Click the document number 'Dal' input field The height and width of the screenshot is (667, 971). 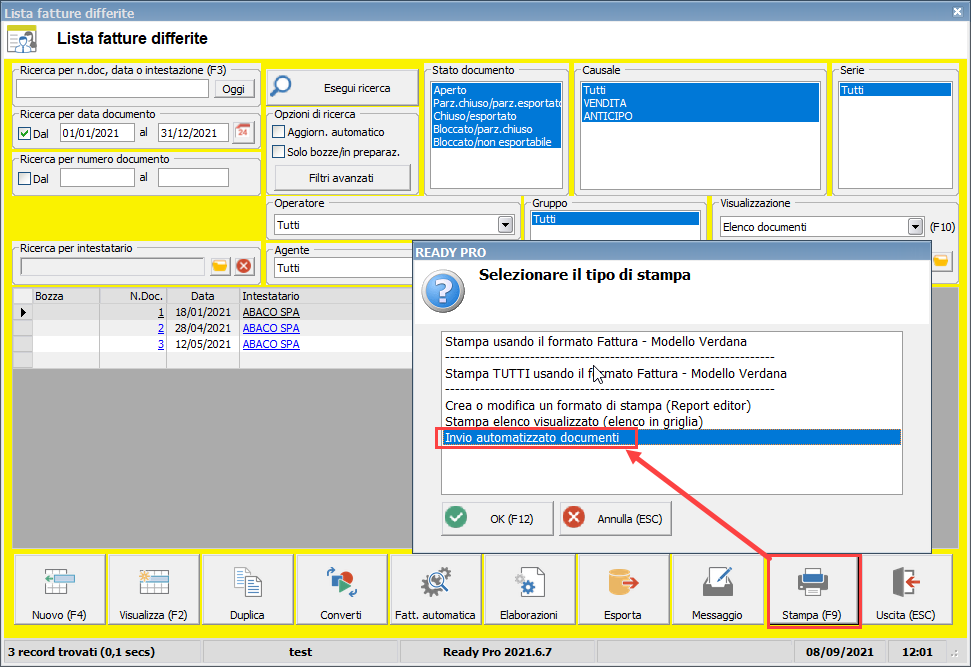(x=97, y=178)
